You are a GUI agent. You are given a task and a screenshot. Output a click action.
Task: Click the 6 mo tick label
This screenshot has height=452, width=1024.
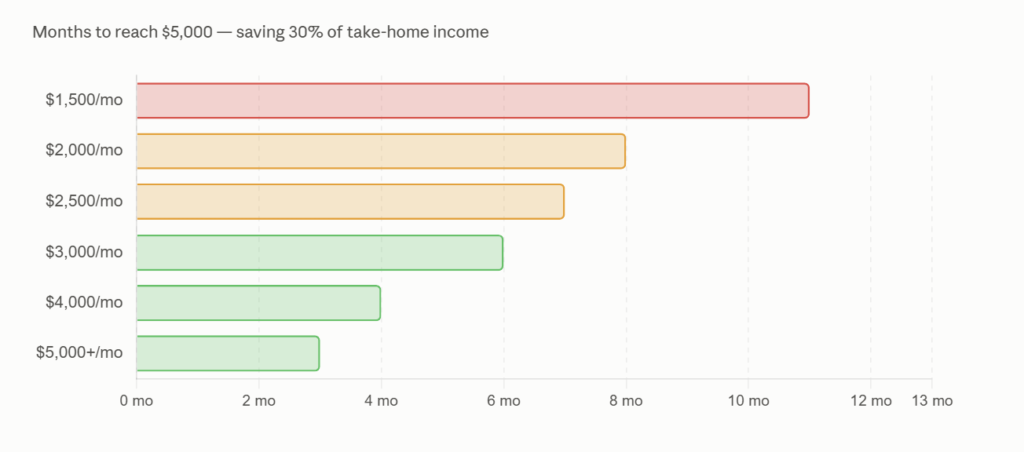504,401
